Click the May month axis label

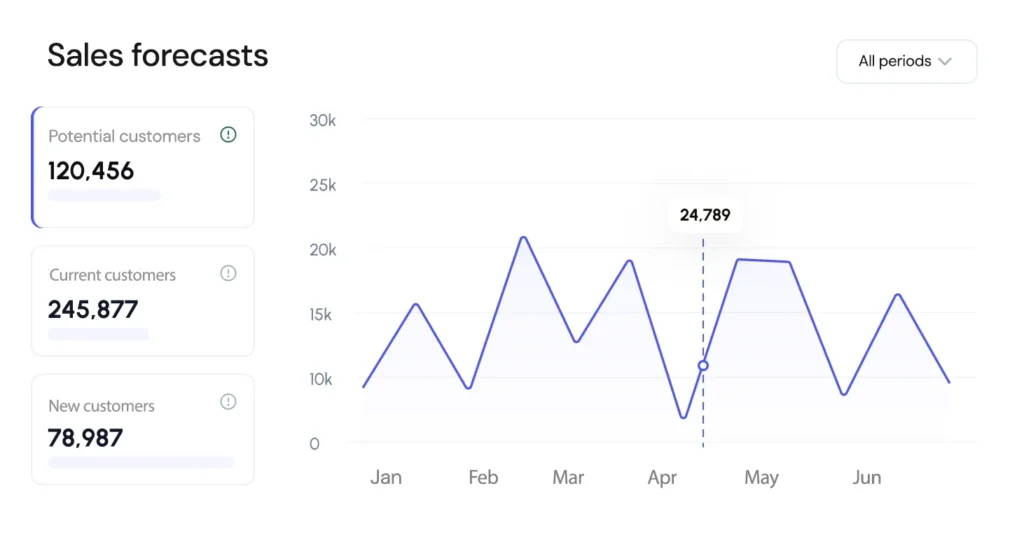(x=761, y=478)
